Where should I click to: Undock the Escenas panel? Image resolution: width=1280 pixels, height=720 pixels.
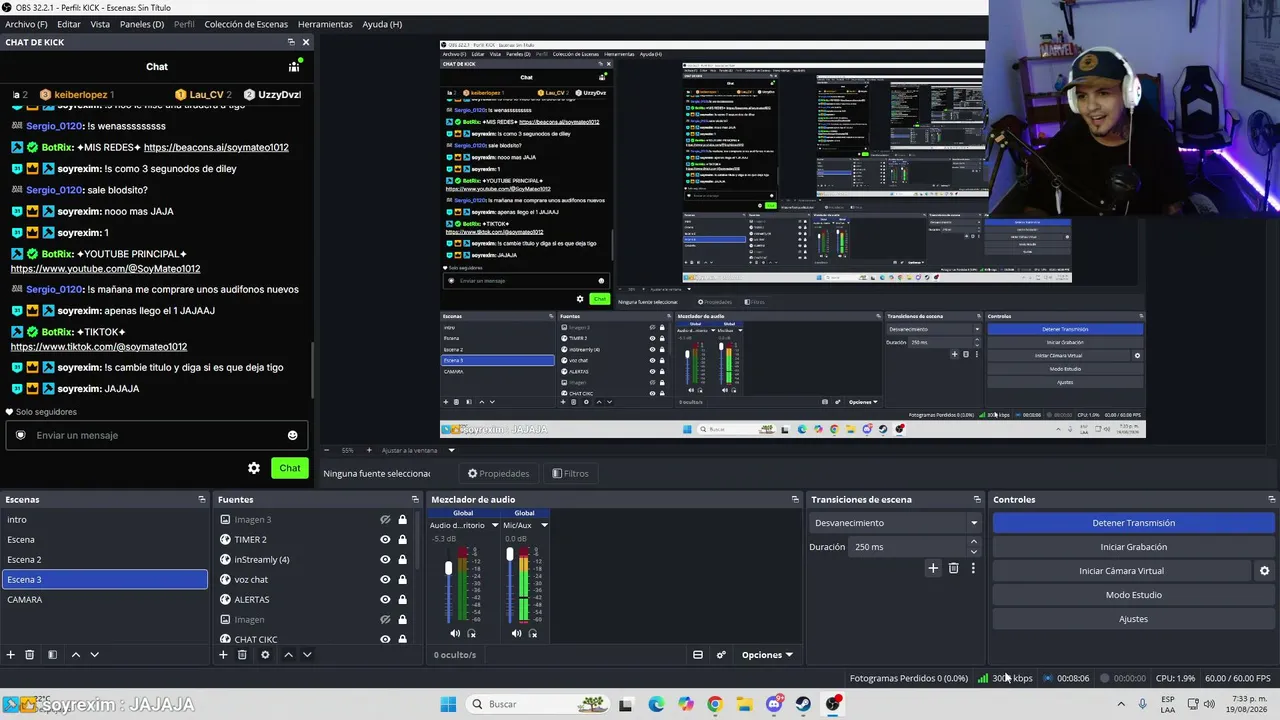pyautogui.click(x=202, y=499)
